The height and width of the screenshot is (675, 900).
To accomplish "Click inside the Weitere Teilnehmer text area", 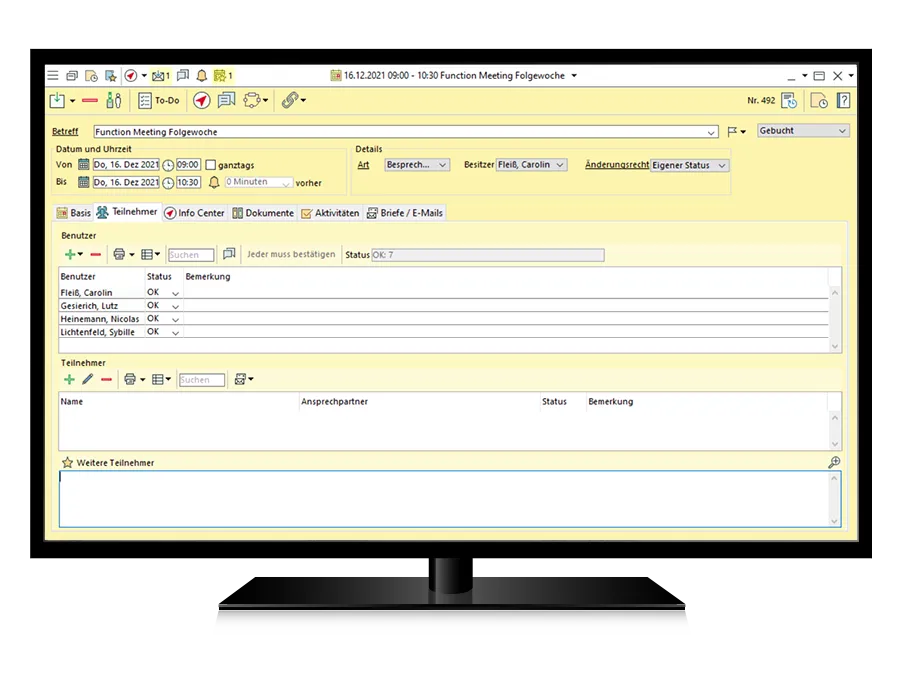I will pos(445,498).
